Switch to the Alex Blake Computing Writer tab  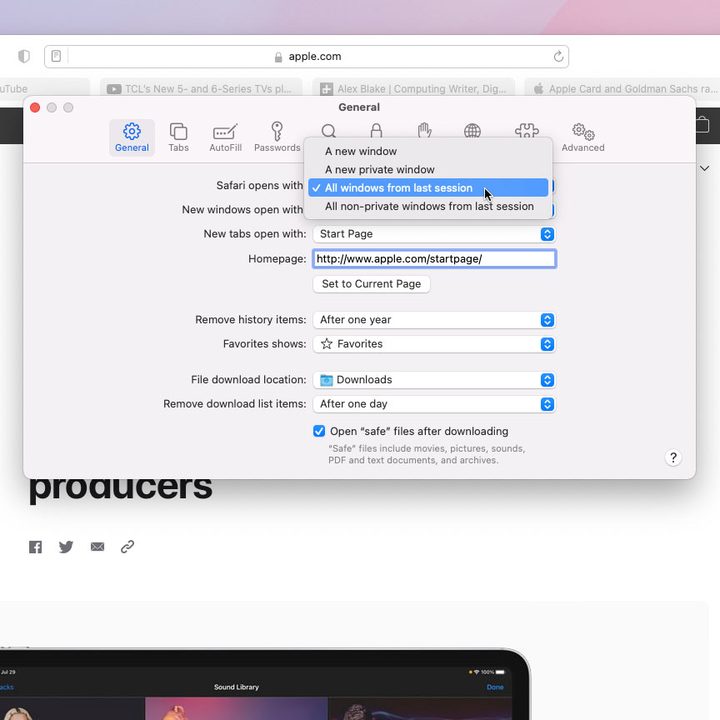click(414, 89)
